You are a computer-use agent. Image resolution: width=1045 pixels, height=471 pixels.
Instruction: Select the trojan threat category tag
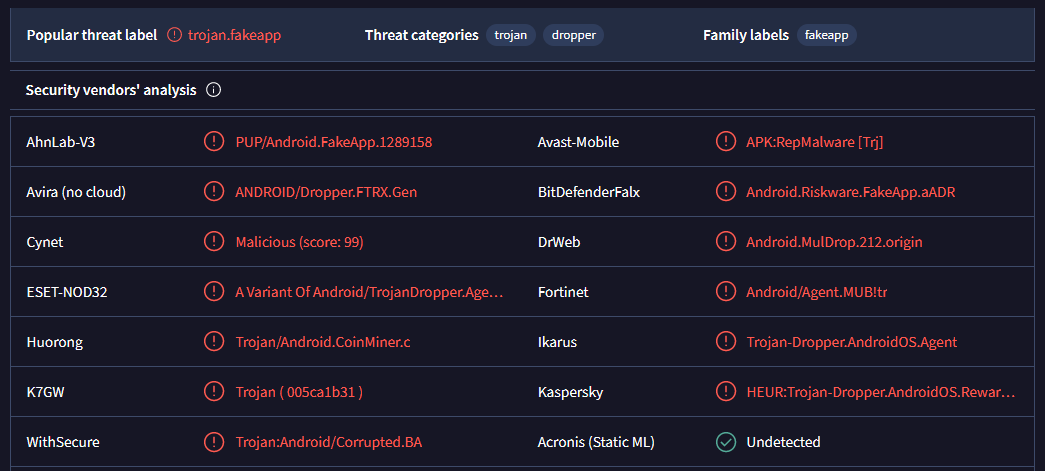click(x=511, y=35)
